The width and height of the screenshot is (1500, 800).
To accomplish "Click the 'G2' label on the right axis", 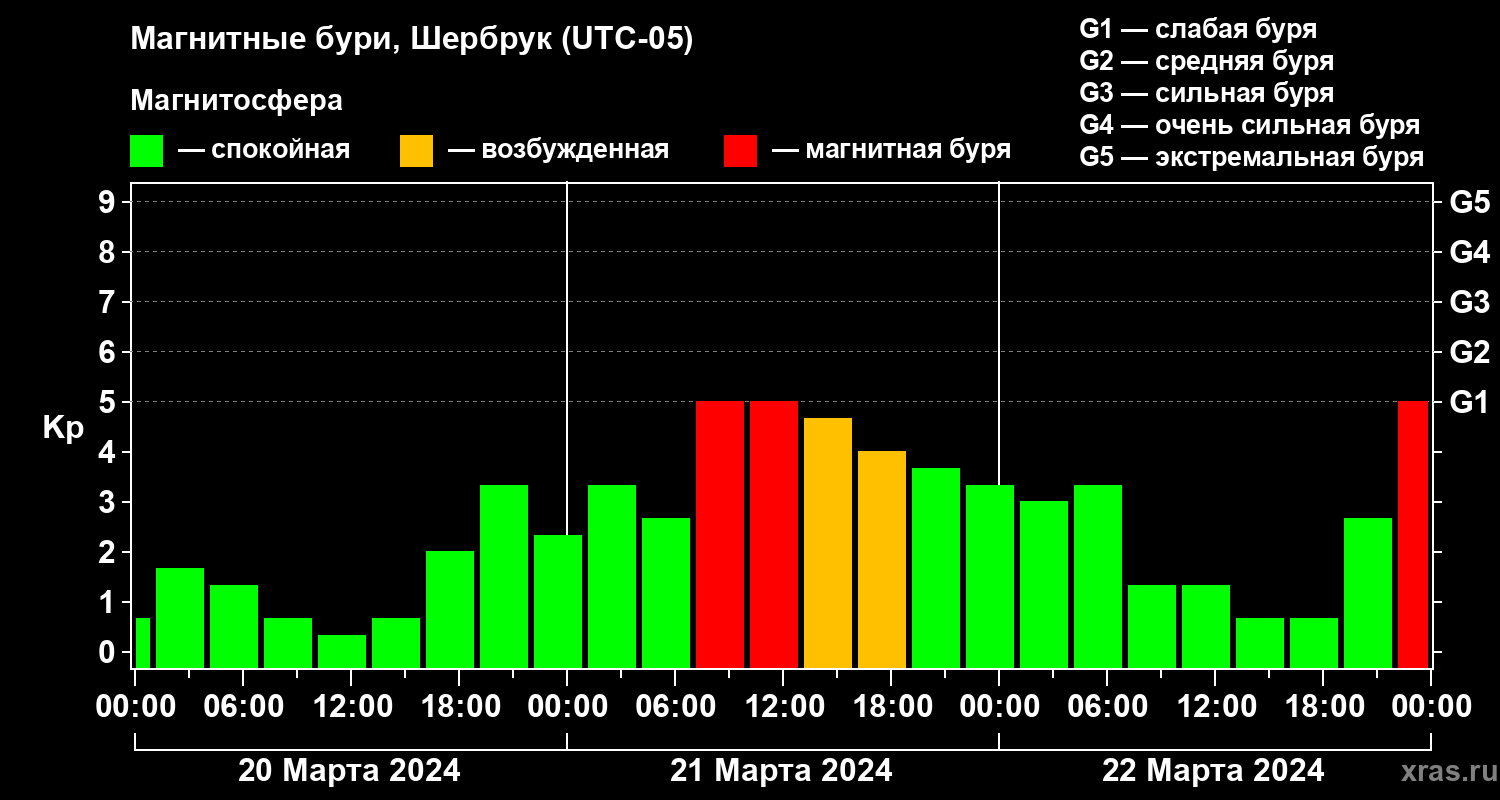I will coord(1469,352).
